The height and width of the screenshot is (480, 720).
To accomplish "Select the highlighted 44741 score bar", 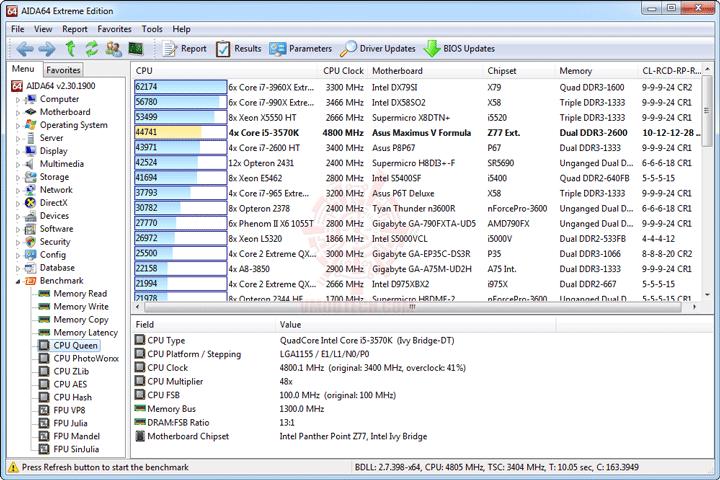I will coord(180,132).
